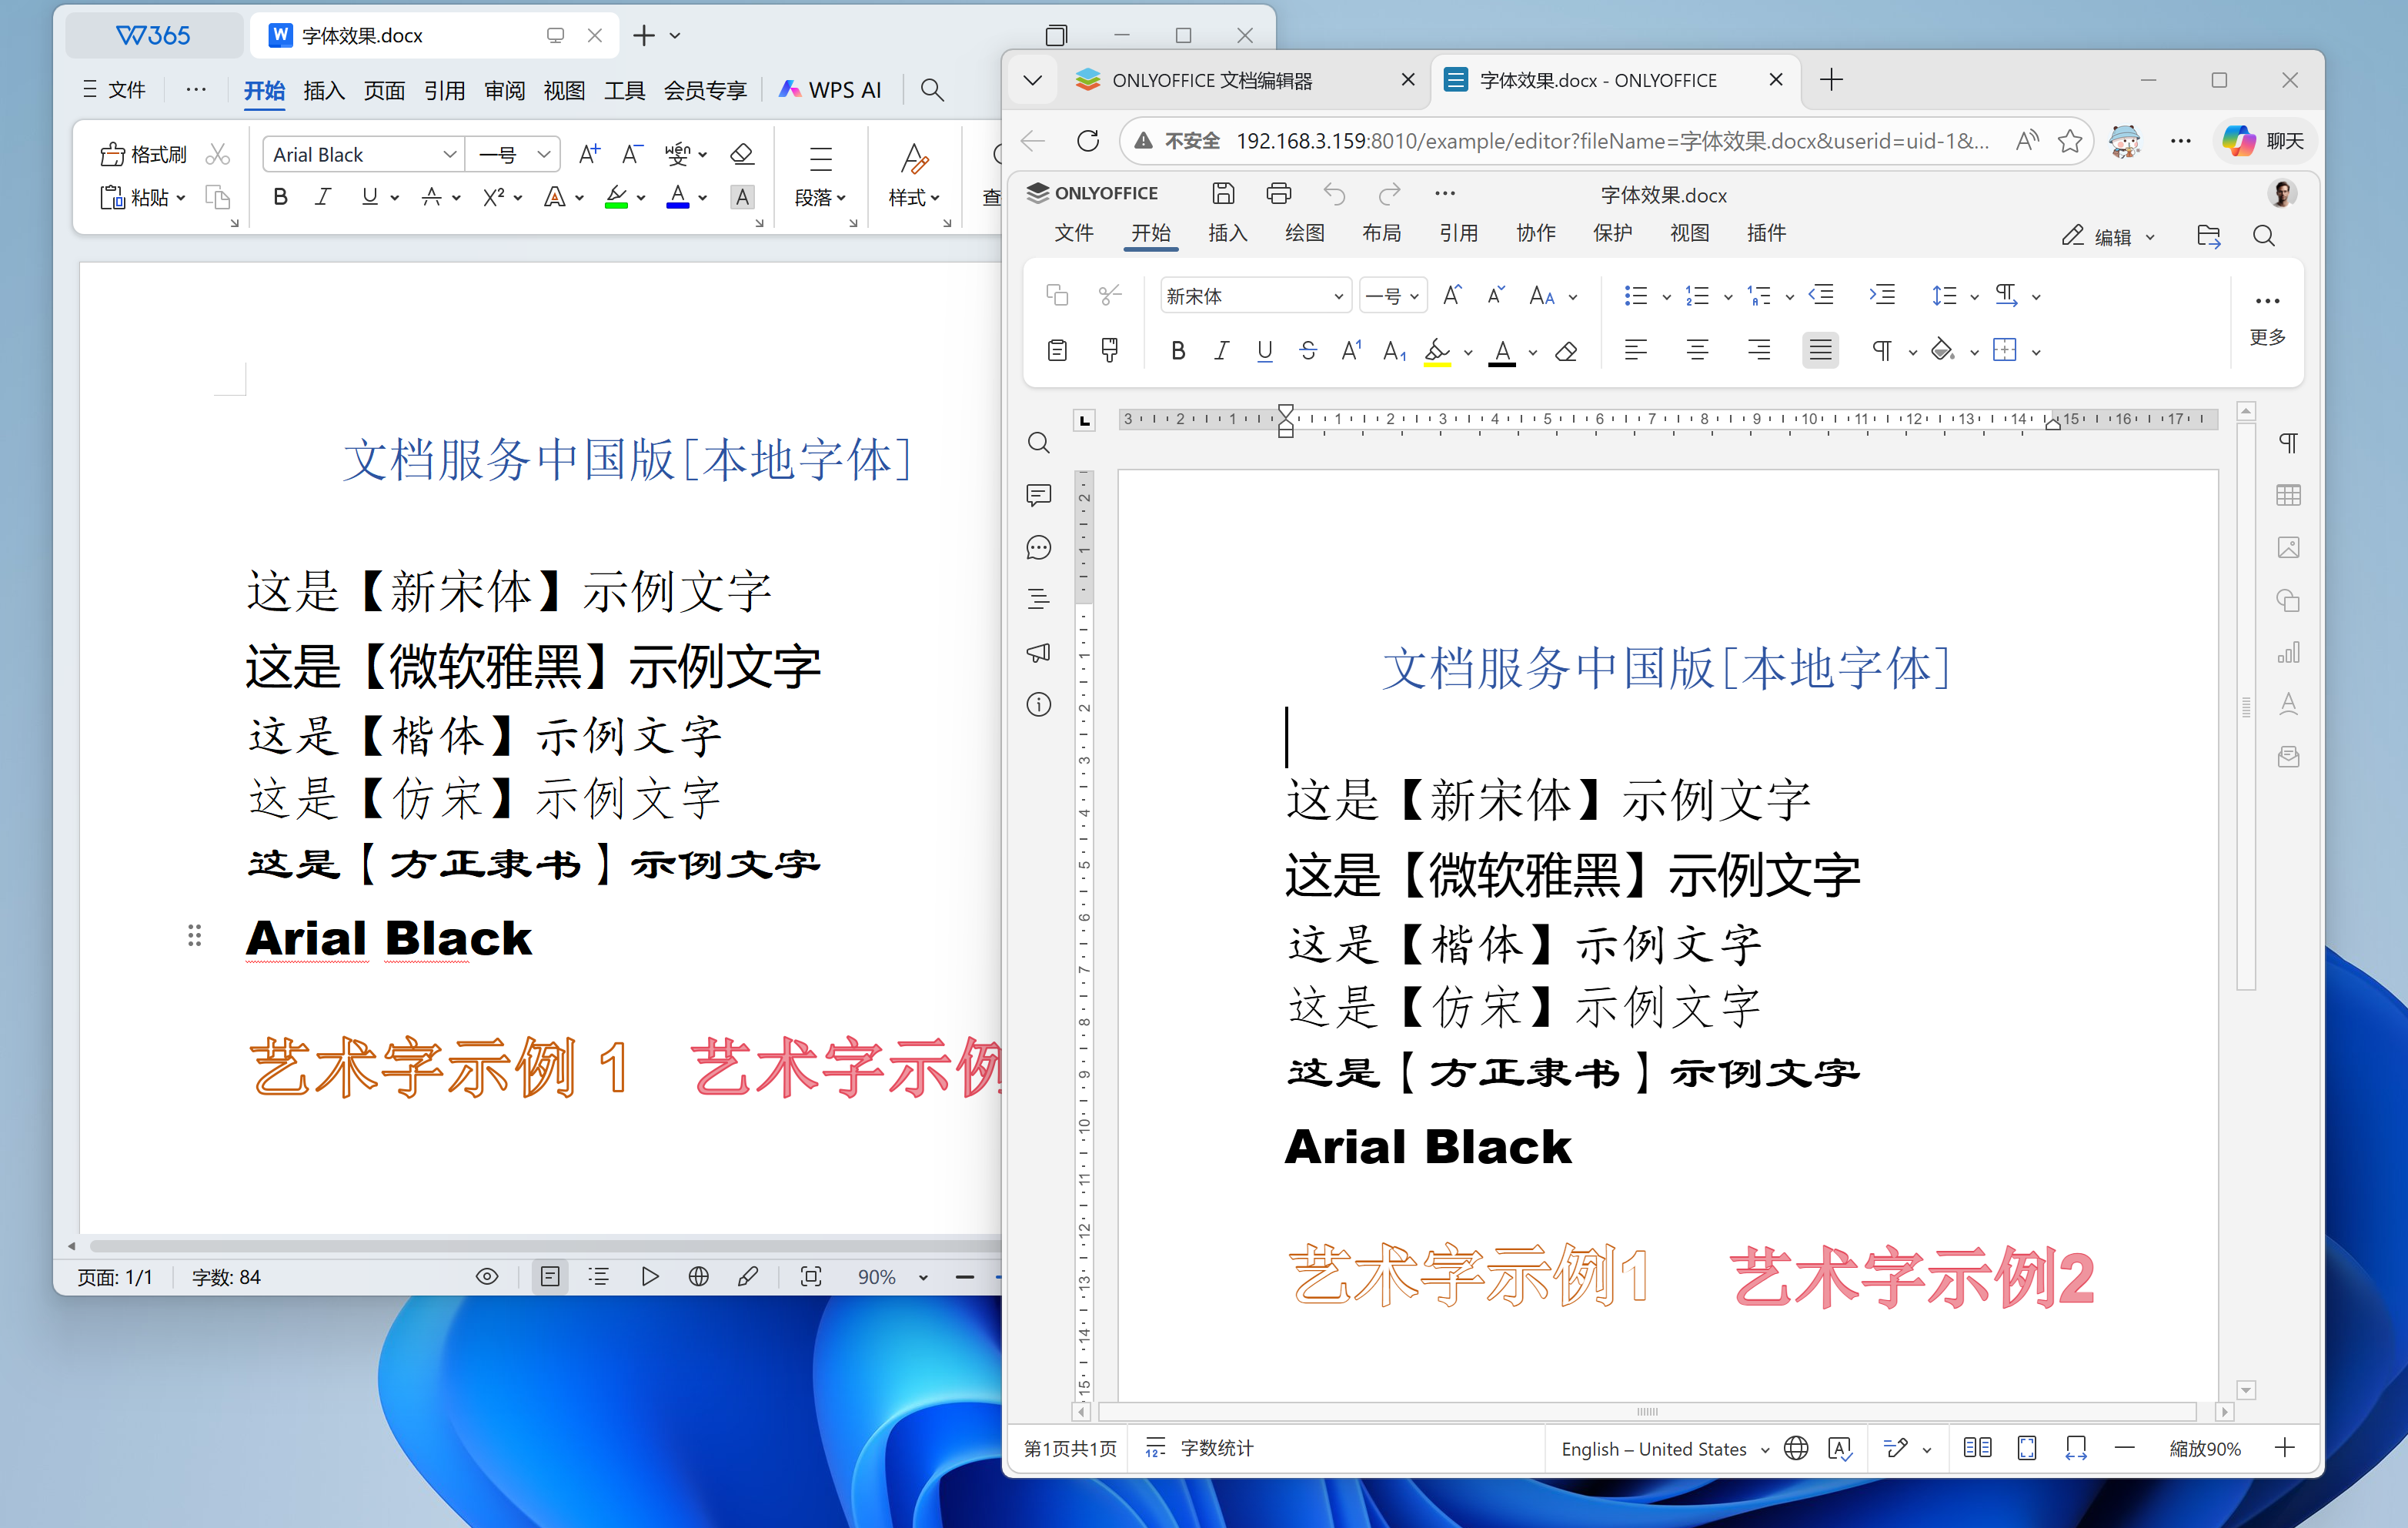Click the Save icon in ONLYOFFICE
The height and width of the screenshot is (1528, 2408).
[1223, 193]
